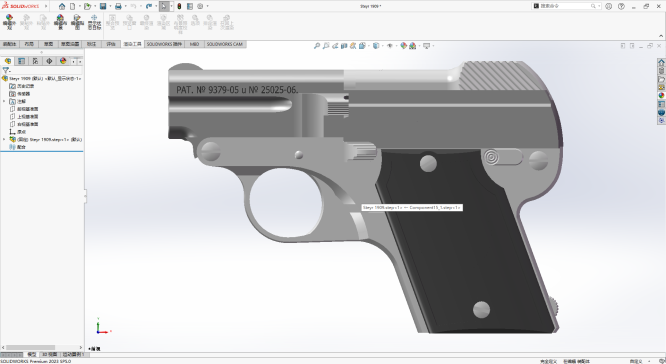
Task: Open PropertyManager panel tab
Action: coord(22,61)
